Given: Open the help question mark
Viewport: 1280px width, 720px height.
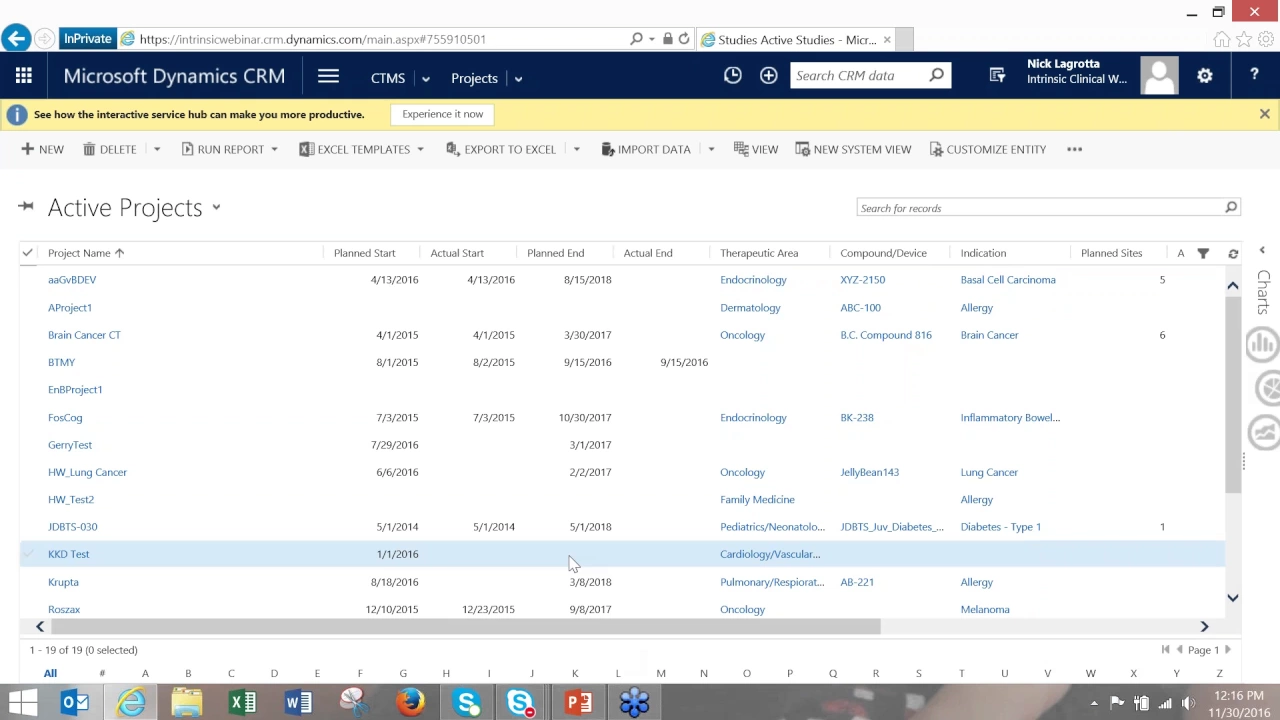Looking at the screenshot, I should click(1254, 76).
